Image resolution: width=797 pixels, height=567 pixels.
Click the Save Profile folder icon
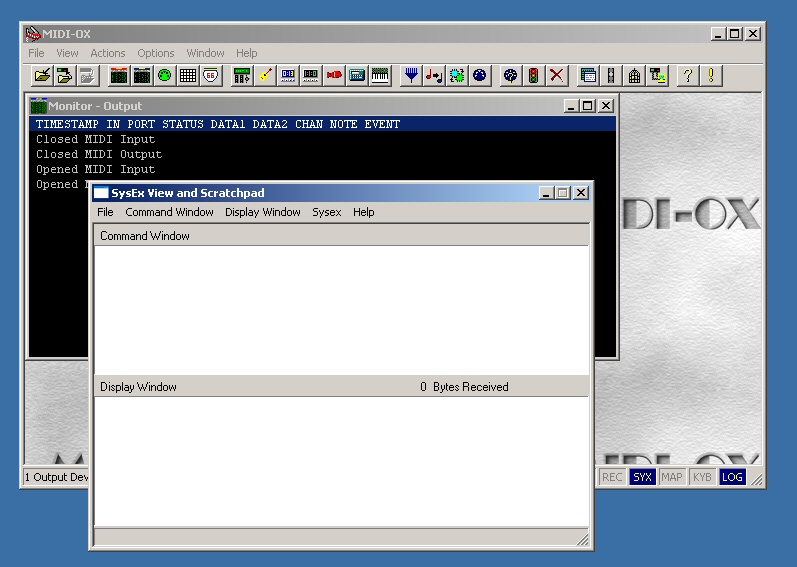65,76
